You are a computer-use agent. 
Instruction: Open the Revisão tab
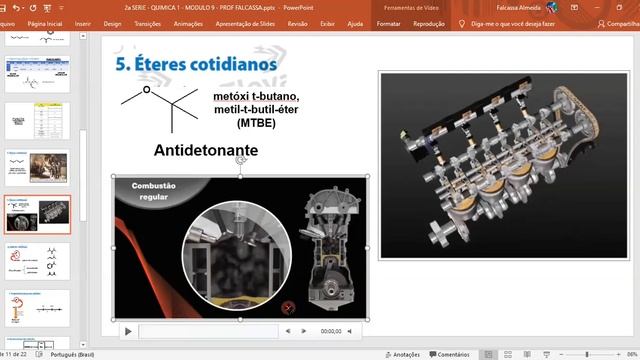click(x=298, y=24)
